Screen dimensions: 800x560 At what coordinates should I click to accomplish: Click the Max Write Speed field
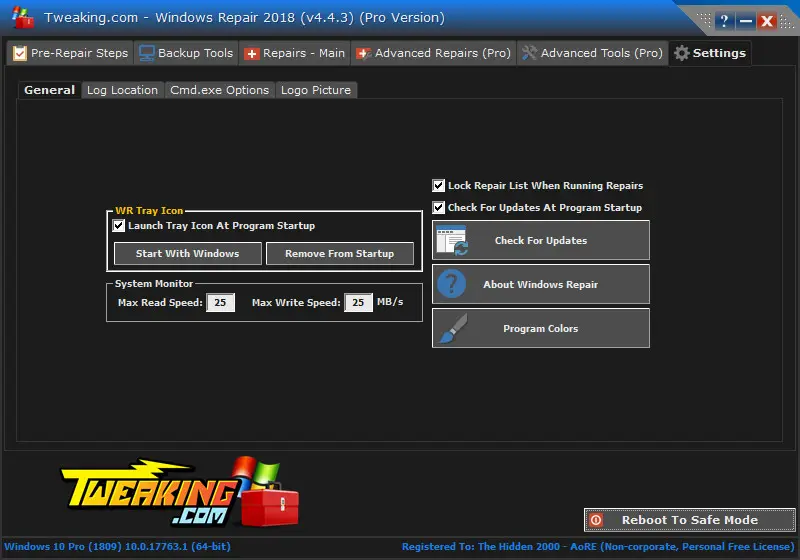coord(358,302)
